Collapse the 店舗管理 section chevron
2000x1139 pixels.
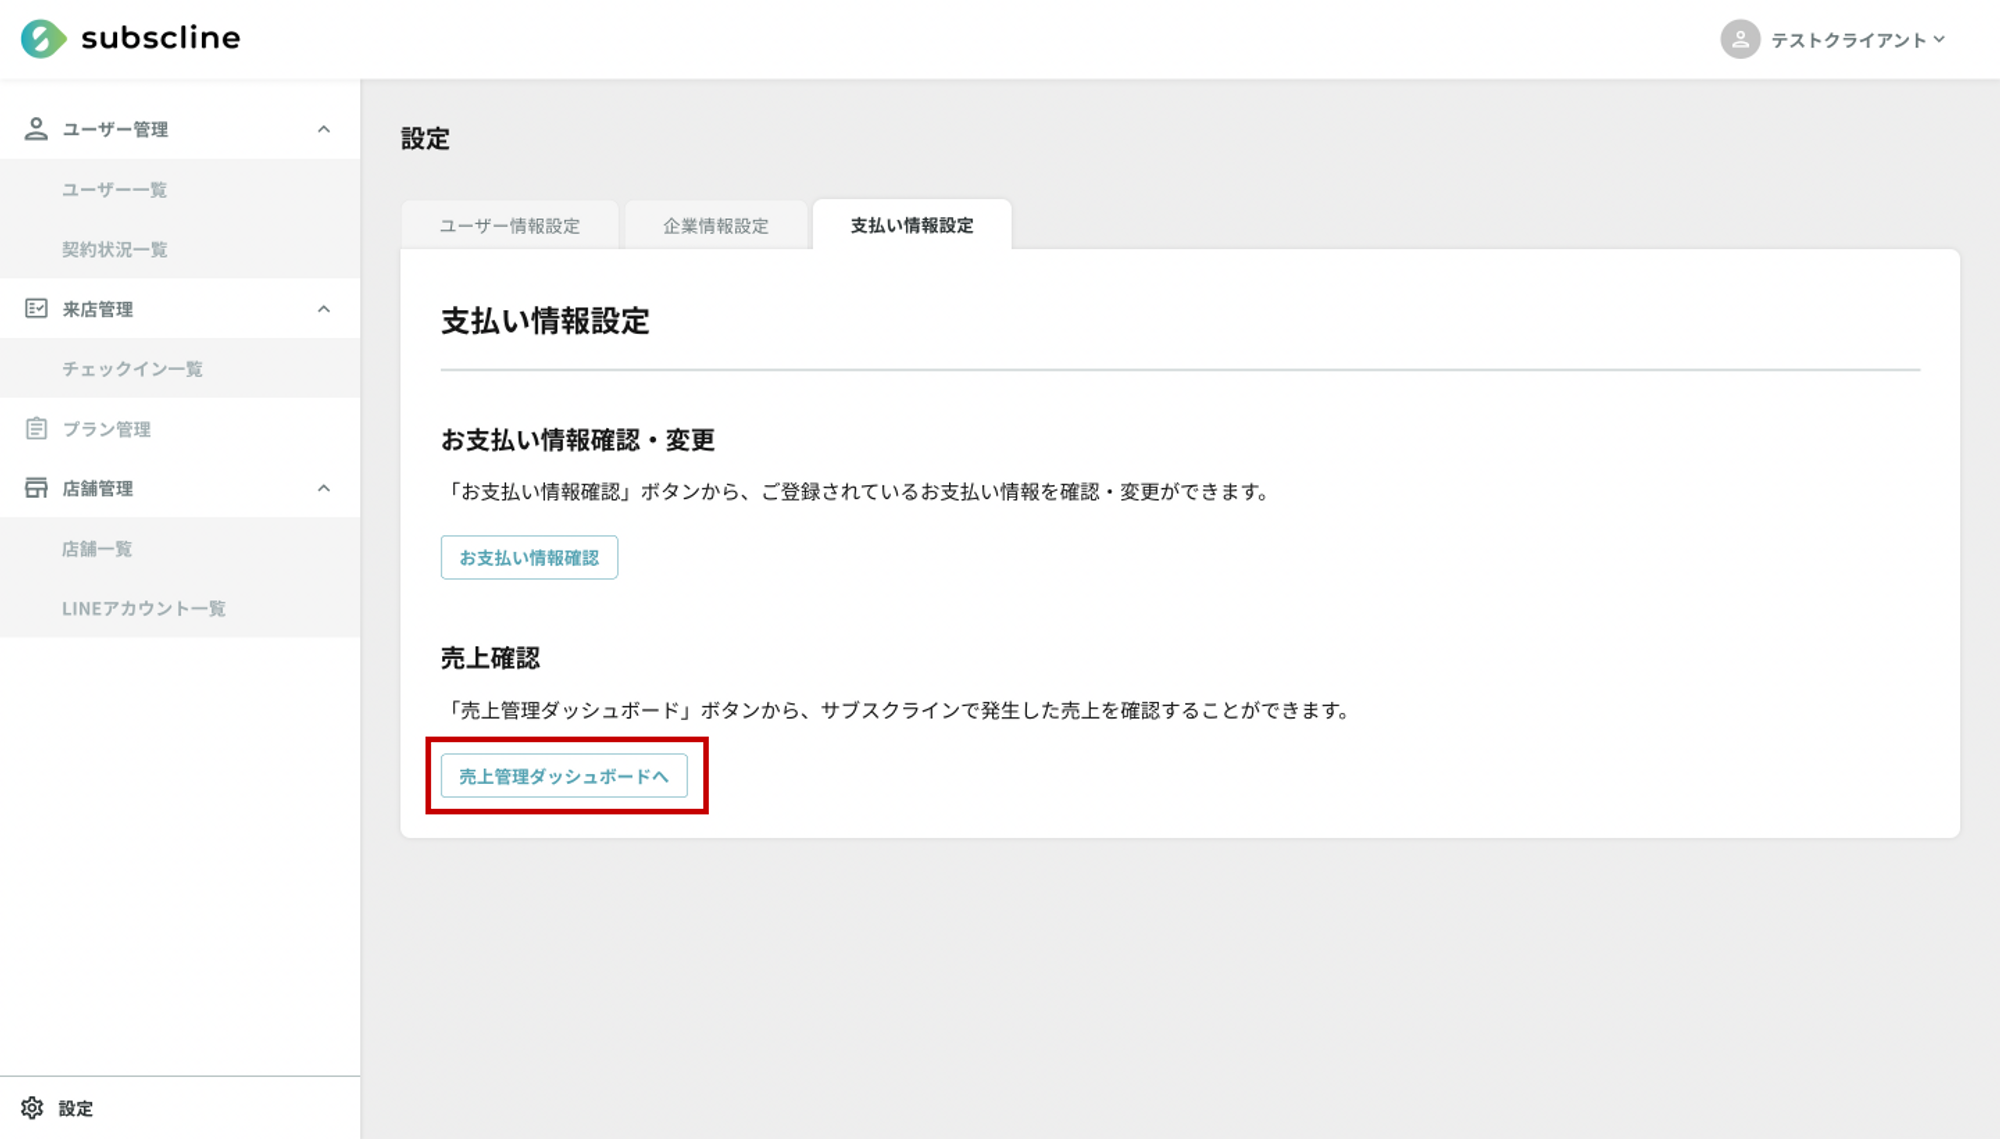(324, 488)
